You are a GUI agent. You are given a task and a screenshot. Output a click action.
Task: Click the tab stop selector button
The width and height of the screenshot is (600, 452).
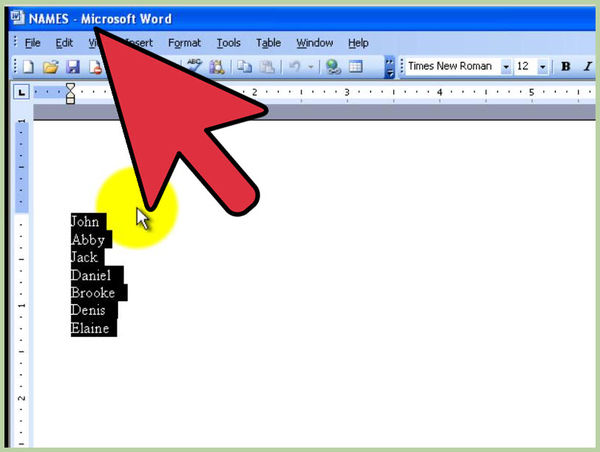[21, 92]
